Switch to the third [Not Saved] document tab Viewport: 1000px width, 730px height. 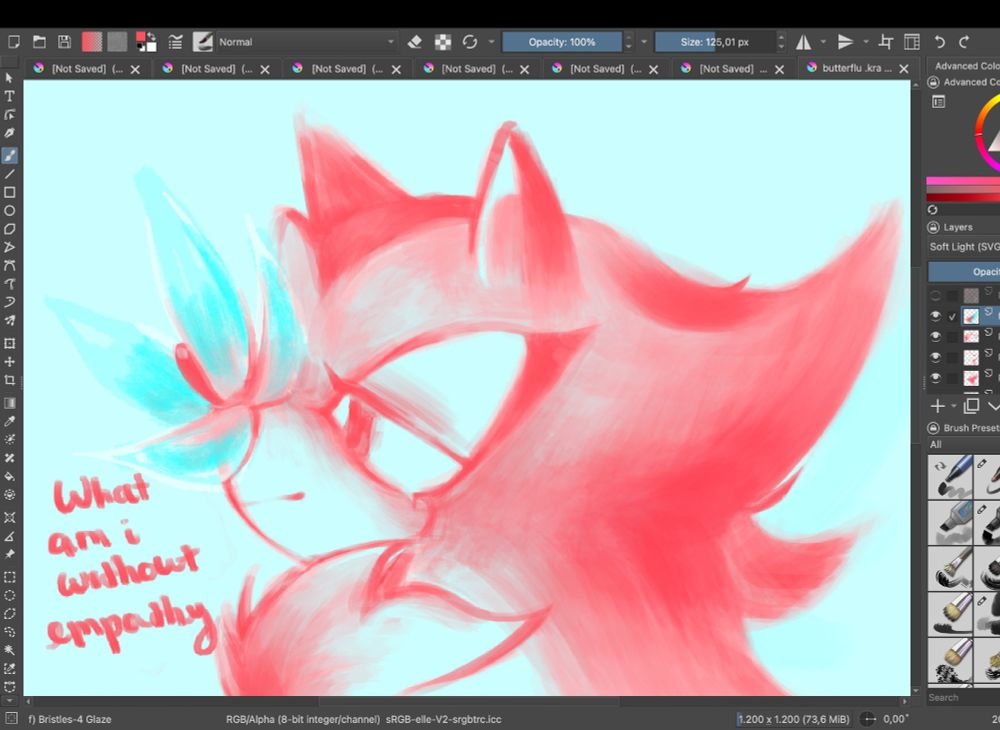348,69
